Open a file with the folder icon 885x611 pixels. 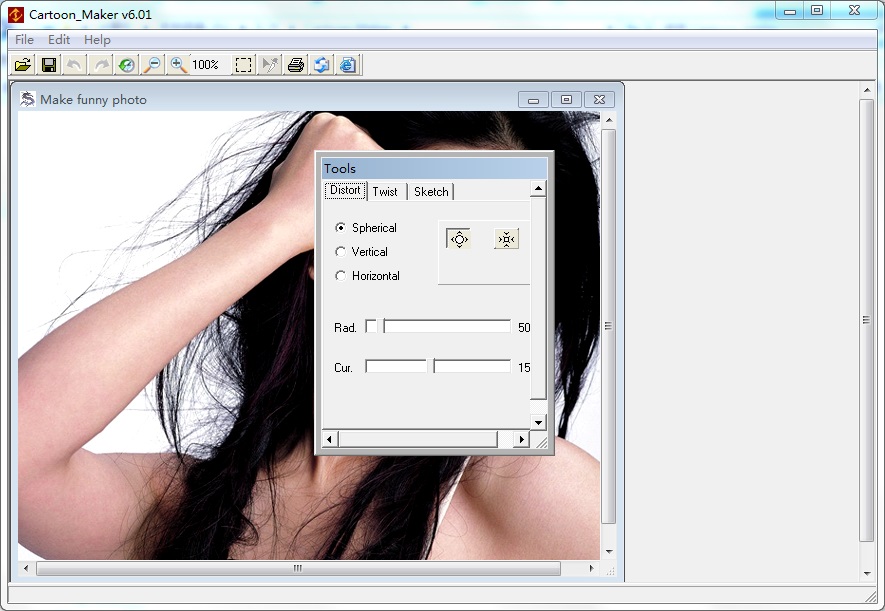23,65
